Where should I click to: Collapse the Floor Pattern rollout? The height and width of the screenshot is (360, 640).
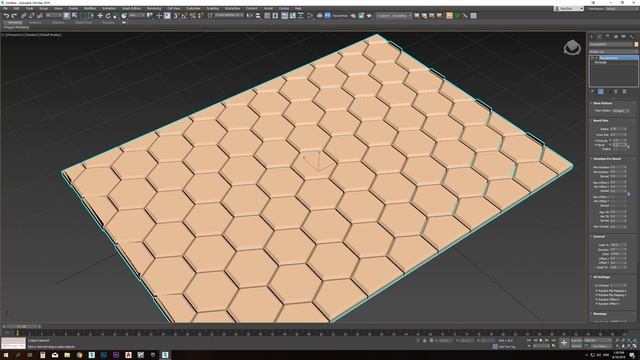point(602,103)
